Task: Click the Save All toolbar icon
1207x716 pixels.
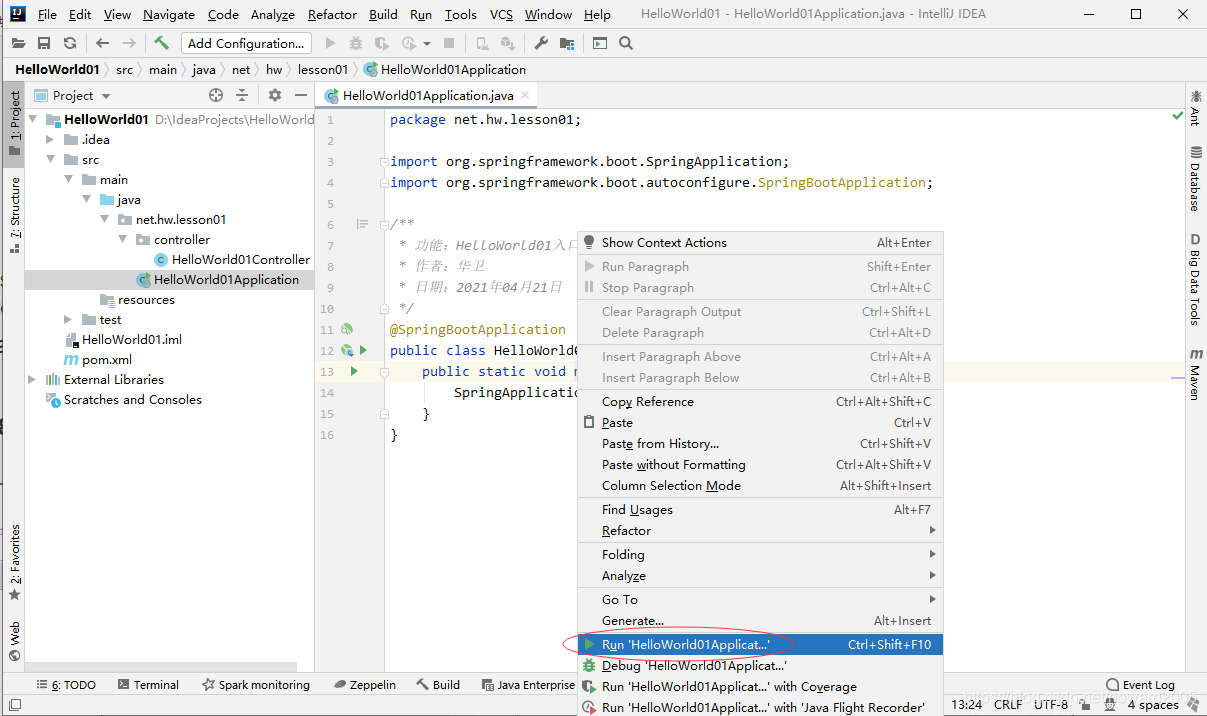Action: pos(44,43)
